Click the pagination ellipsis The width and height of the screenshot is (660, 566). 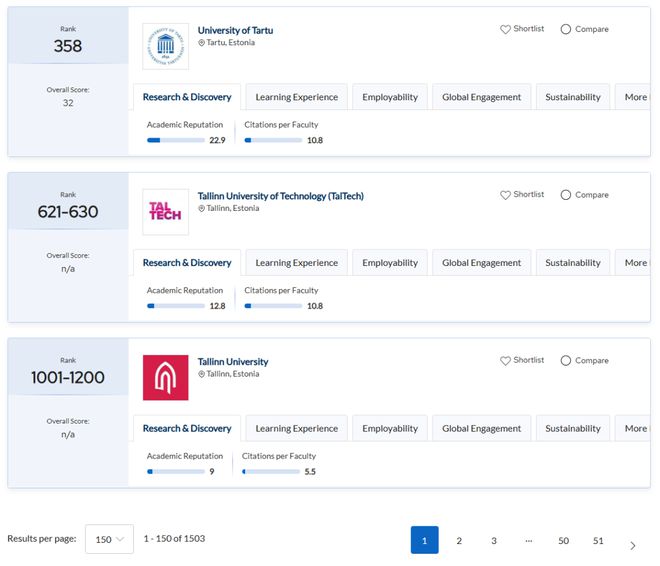click(529, 540)
